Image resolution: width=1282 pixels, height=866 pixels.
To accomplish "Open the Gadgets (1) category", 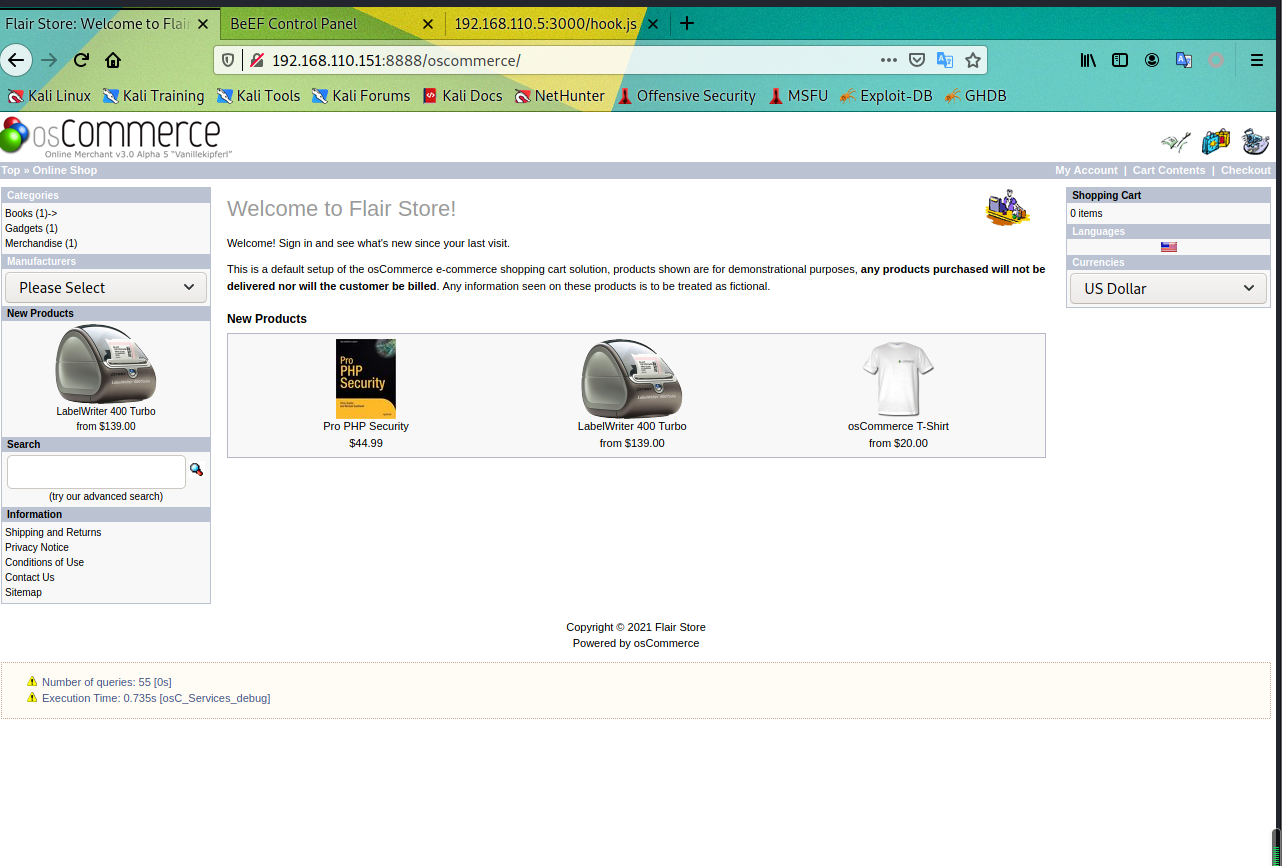I will [x=31, y=228].
